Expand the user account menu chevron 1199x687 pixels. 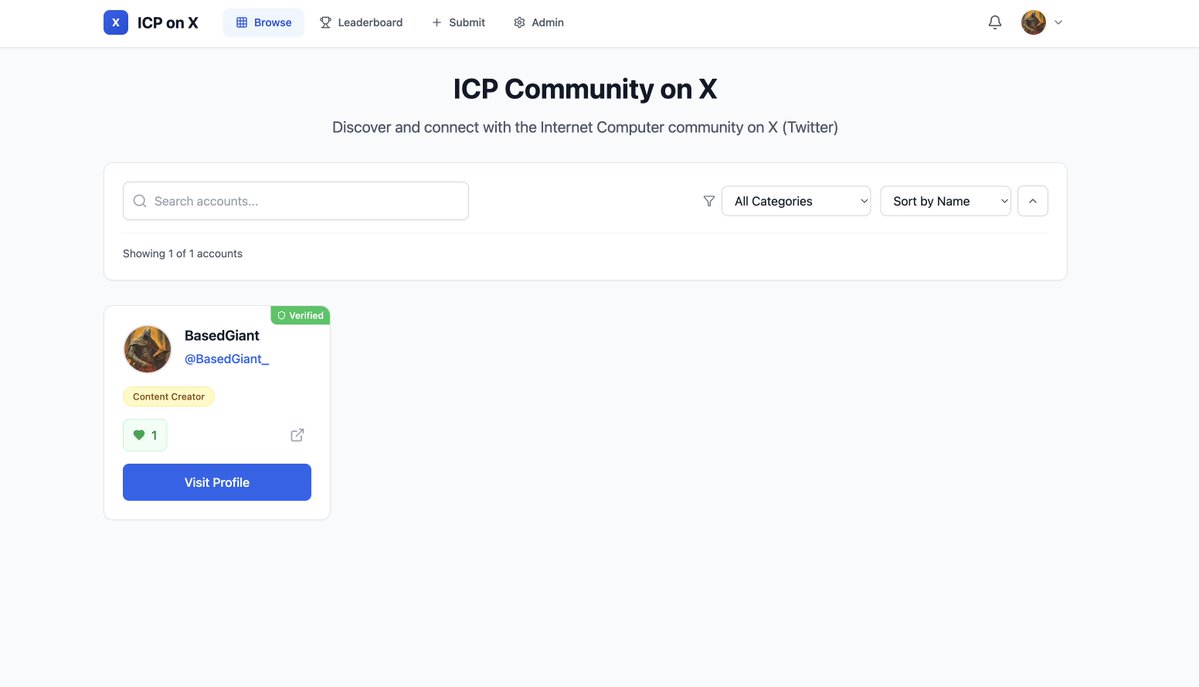coord(1058,22)
